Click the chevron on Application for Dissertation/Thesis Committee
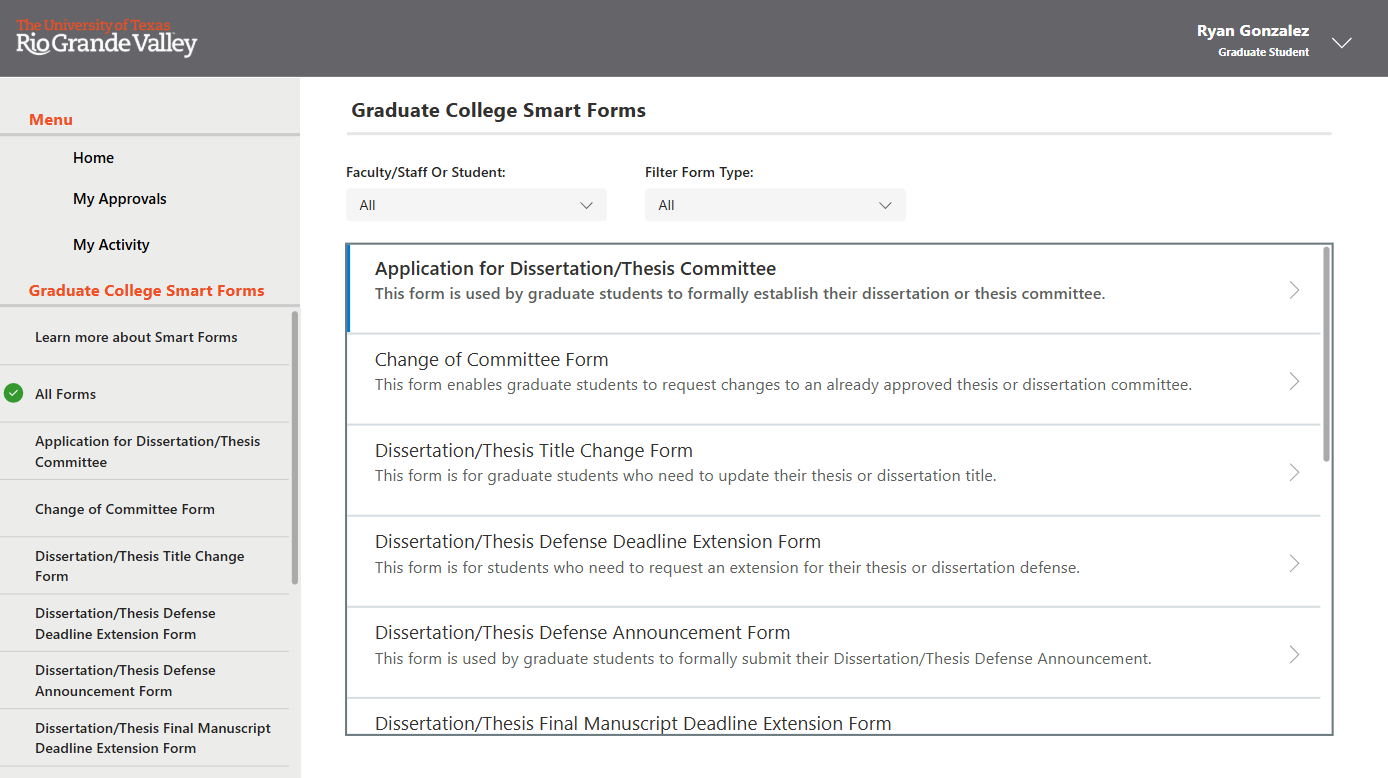The image size is (1388, 778). click(1294, 289)
